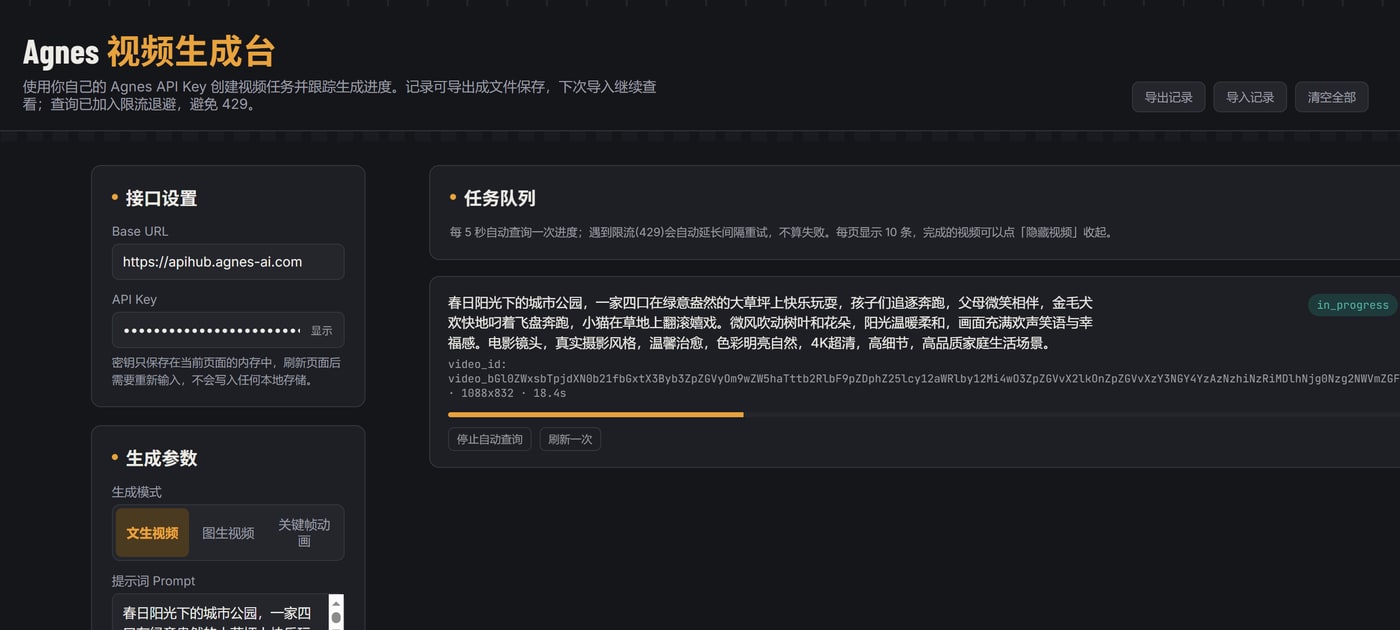Click 刷新一次 to refresh task

click(x=570, y=439)
